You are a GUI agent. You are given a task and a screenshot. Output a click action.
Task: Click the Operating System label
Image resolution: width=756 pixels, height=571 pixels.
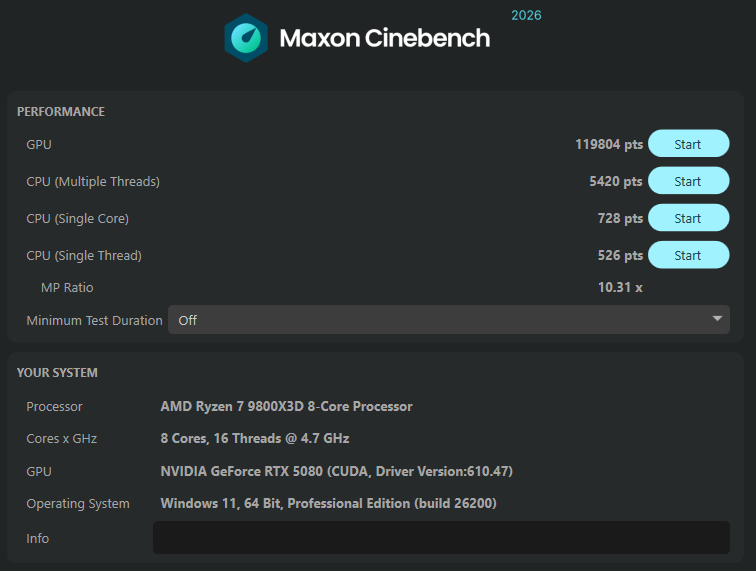click(78, 504)
